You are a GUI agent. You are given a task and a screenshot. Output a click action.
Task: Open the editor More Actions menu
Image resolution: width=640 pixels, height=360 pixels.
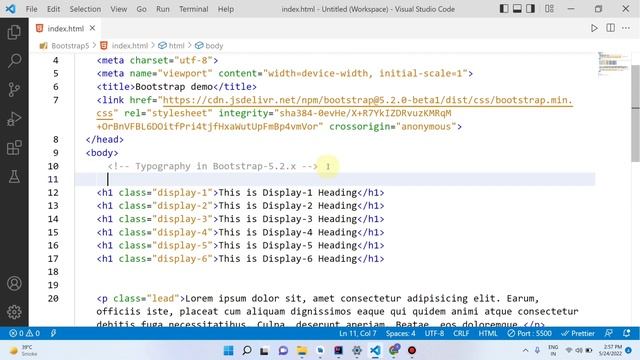tap(626, 28)
